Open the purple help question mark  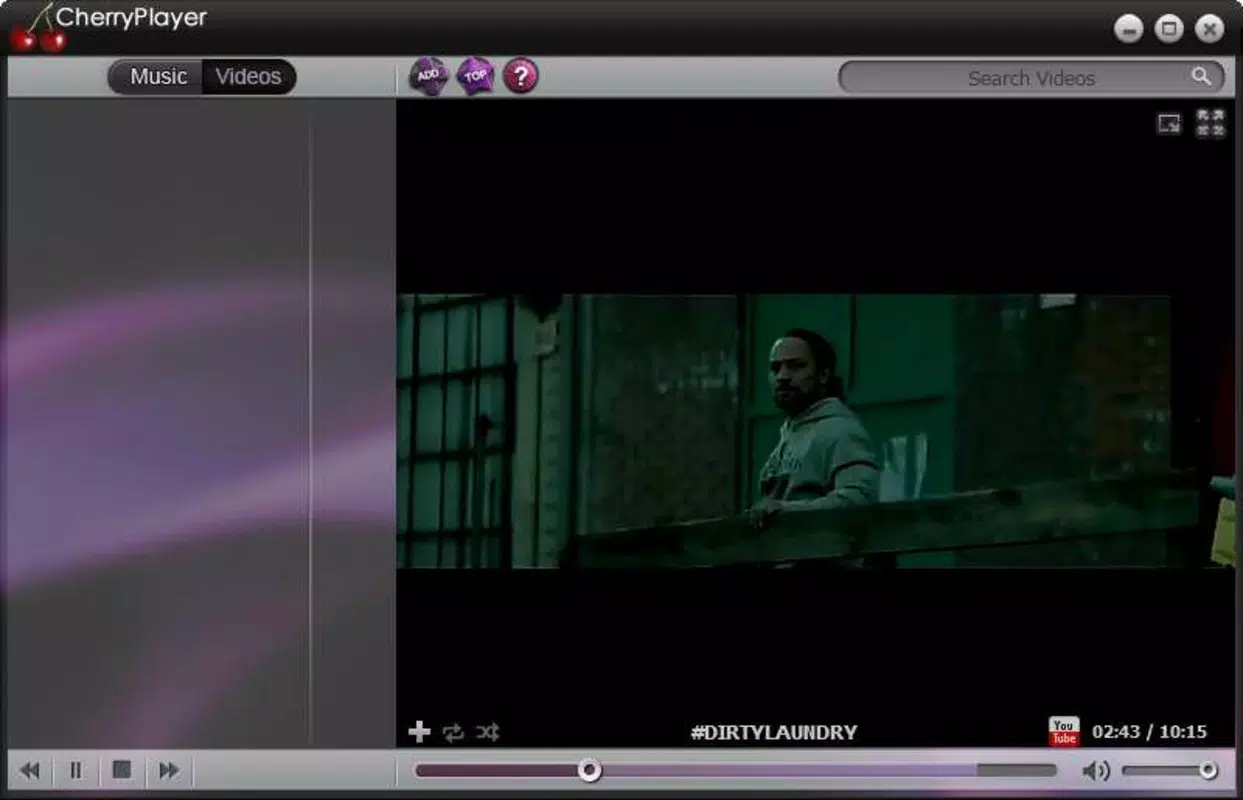[x=520, y=76]
